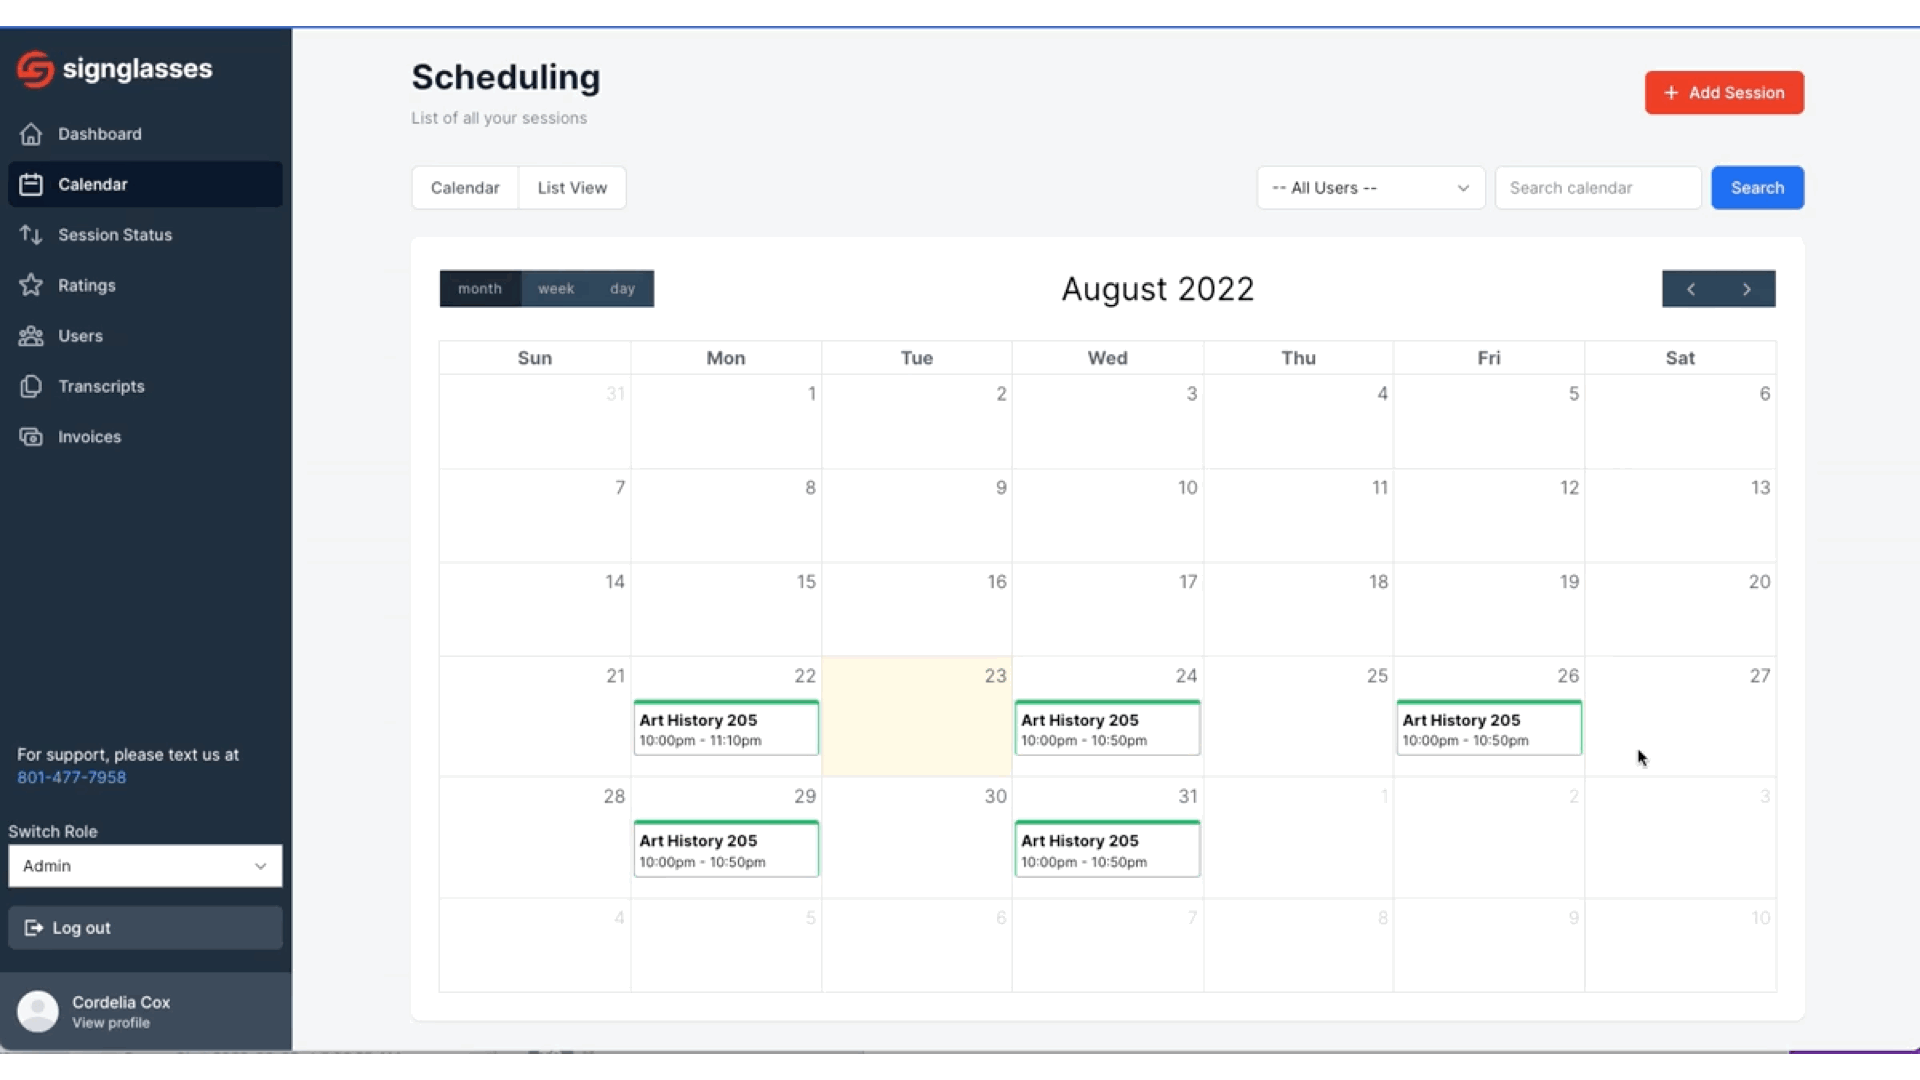
Task: Open the Dashboard home icon
Action: coord(31,134)
